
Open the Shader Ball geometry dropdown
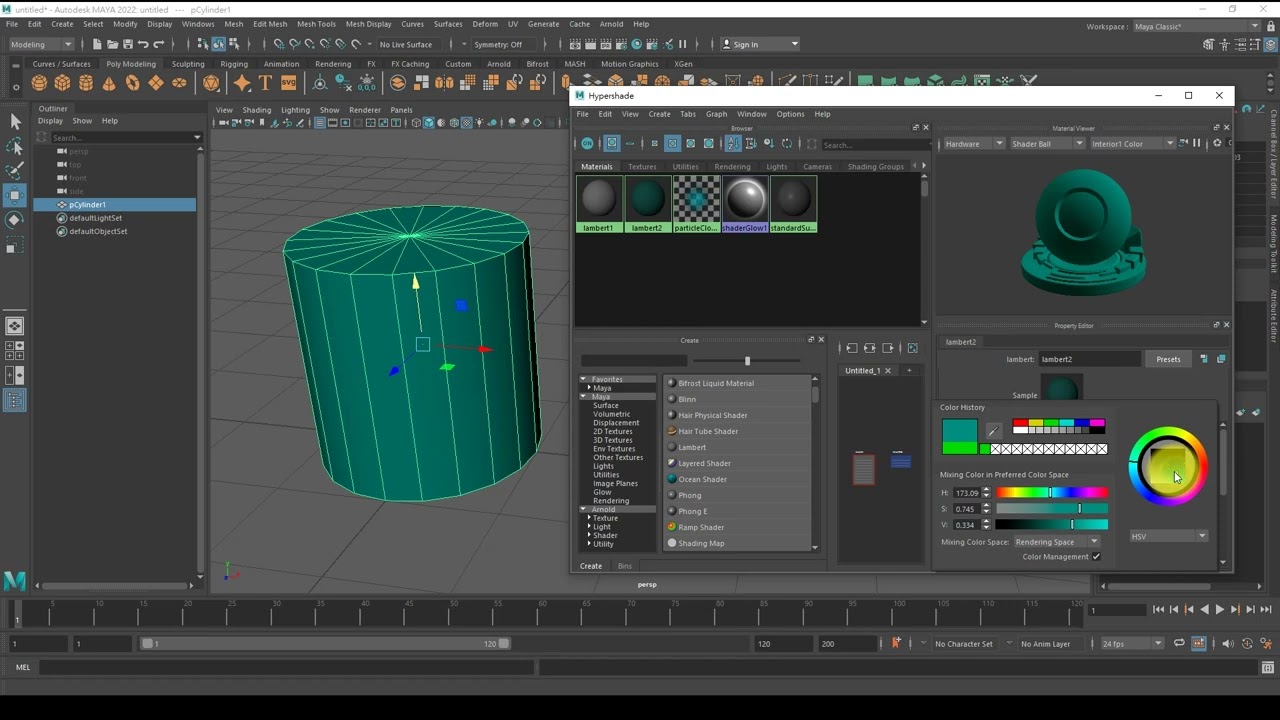[1047, 144]
